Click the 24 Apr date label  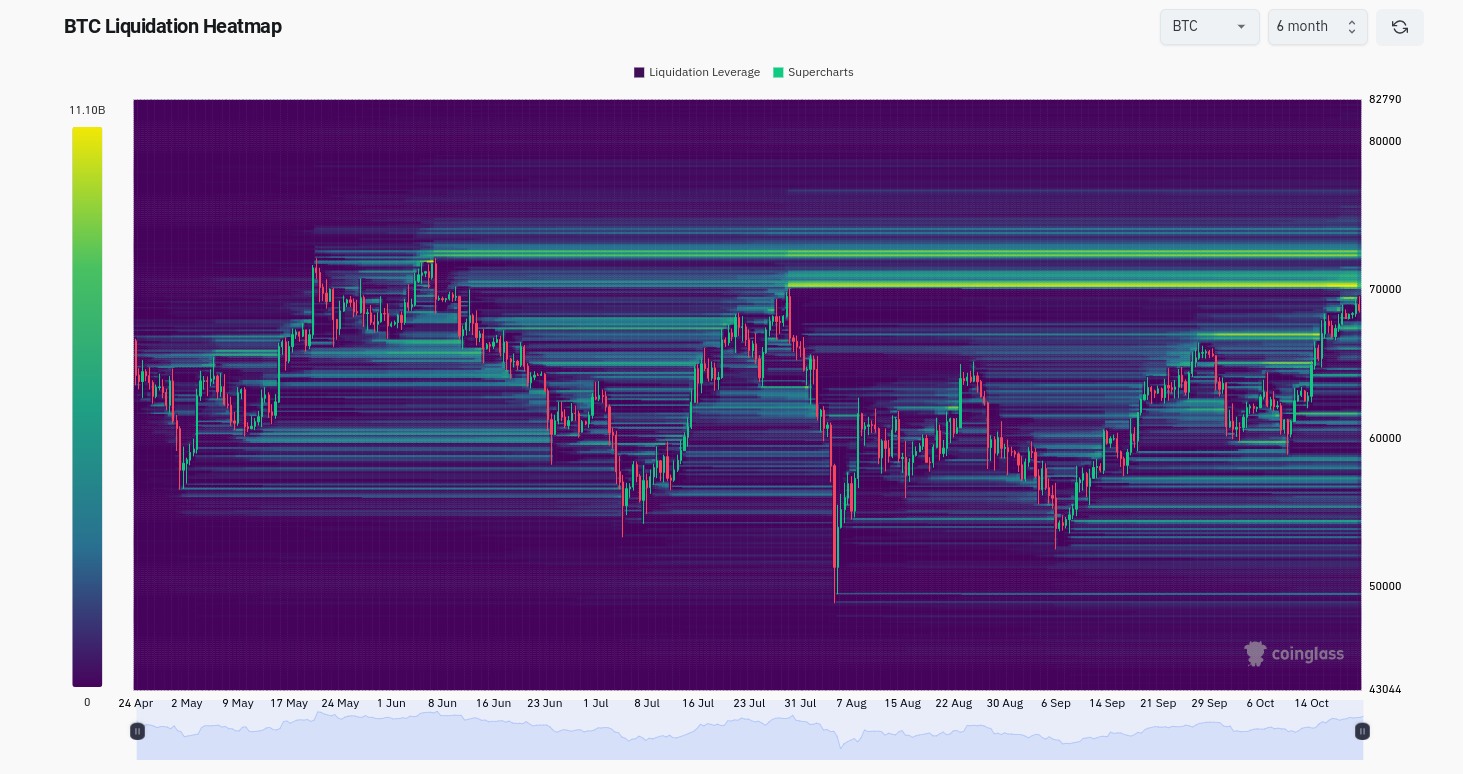point(136,703)
